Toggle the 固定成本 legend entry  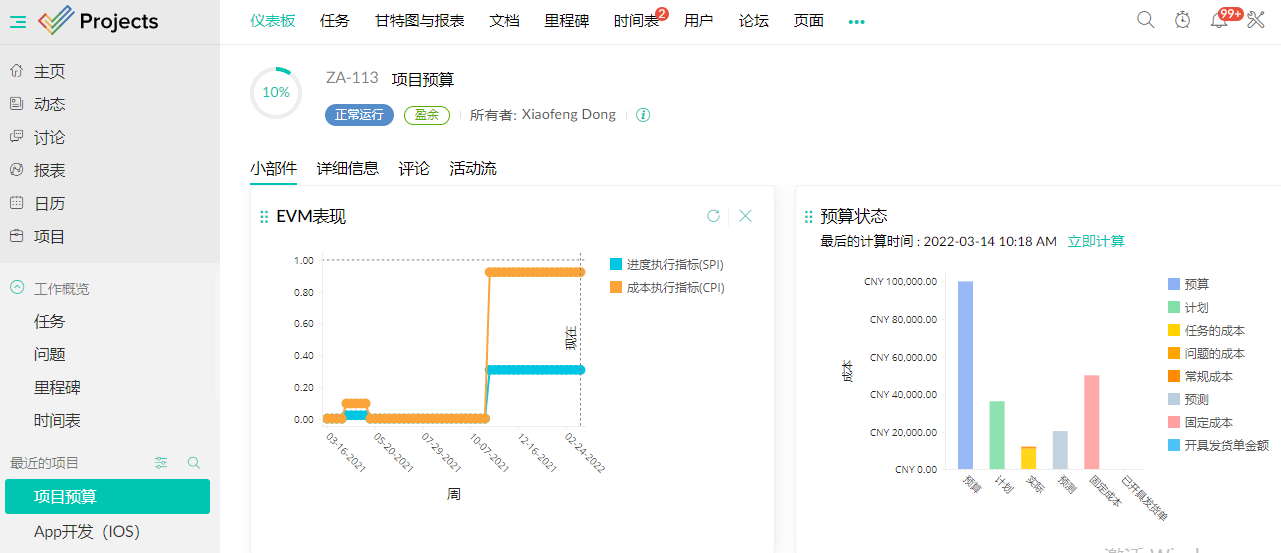coord(1207,423)
